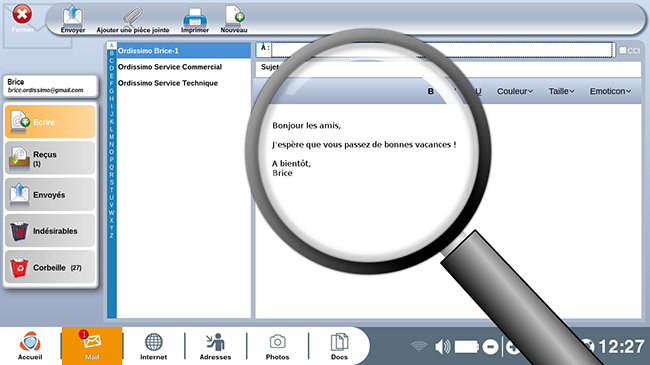Jump to letter A in contact index
650x365 pixels.
tap(111, 45)
